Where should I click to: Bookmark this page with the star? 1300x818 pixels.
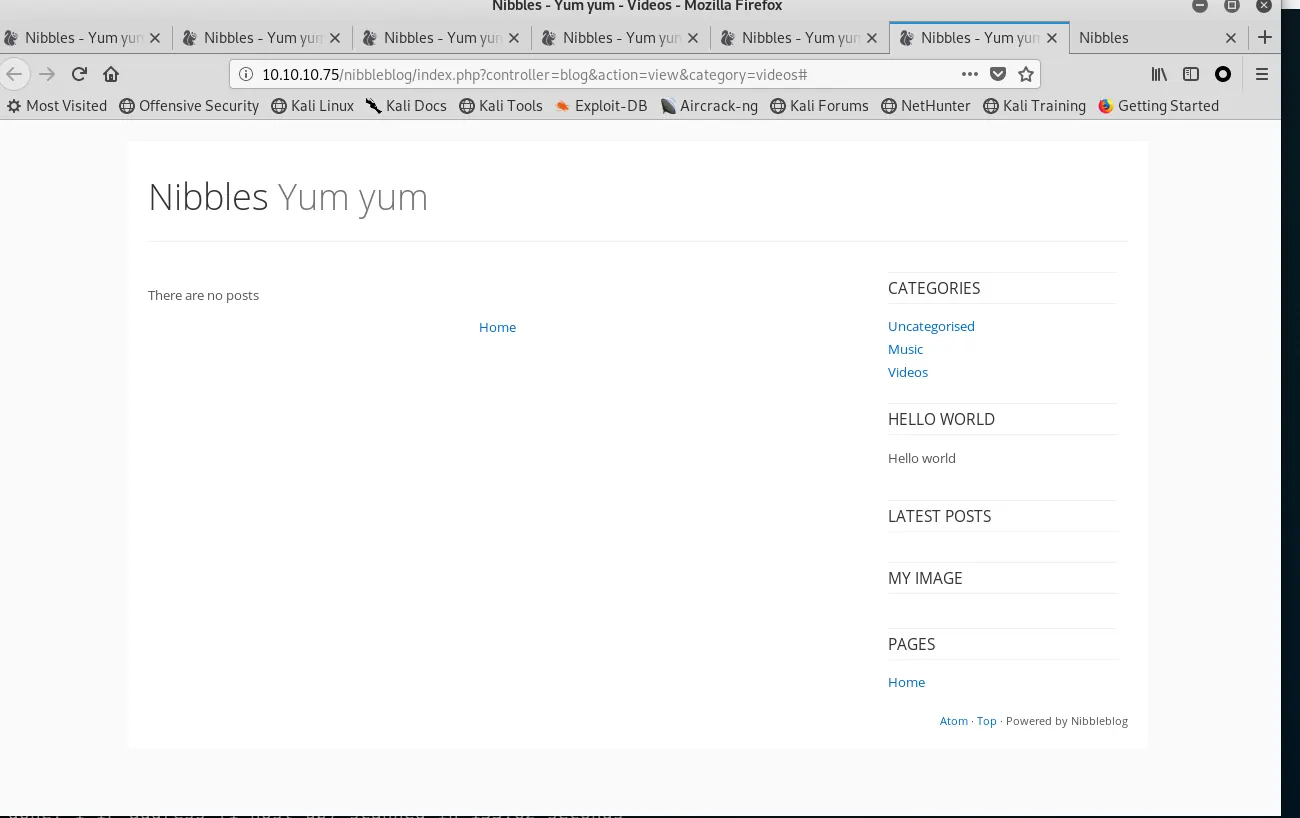[x=1025, y=74]
